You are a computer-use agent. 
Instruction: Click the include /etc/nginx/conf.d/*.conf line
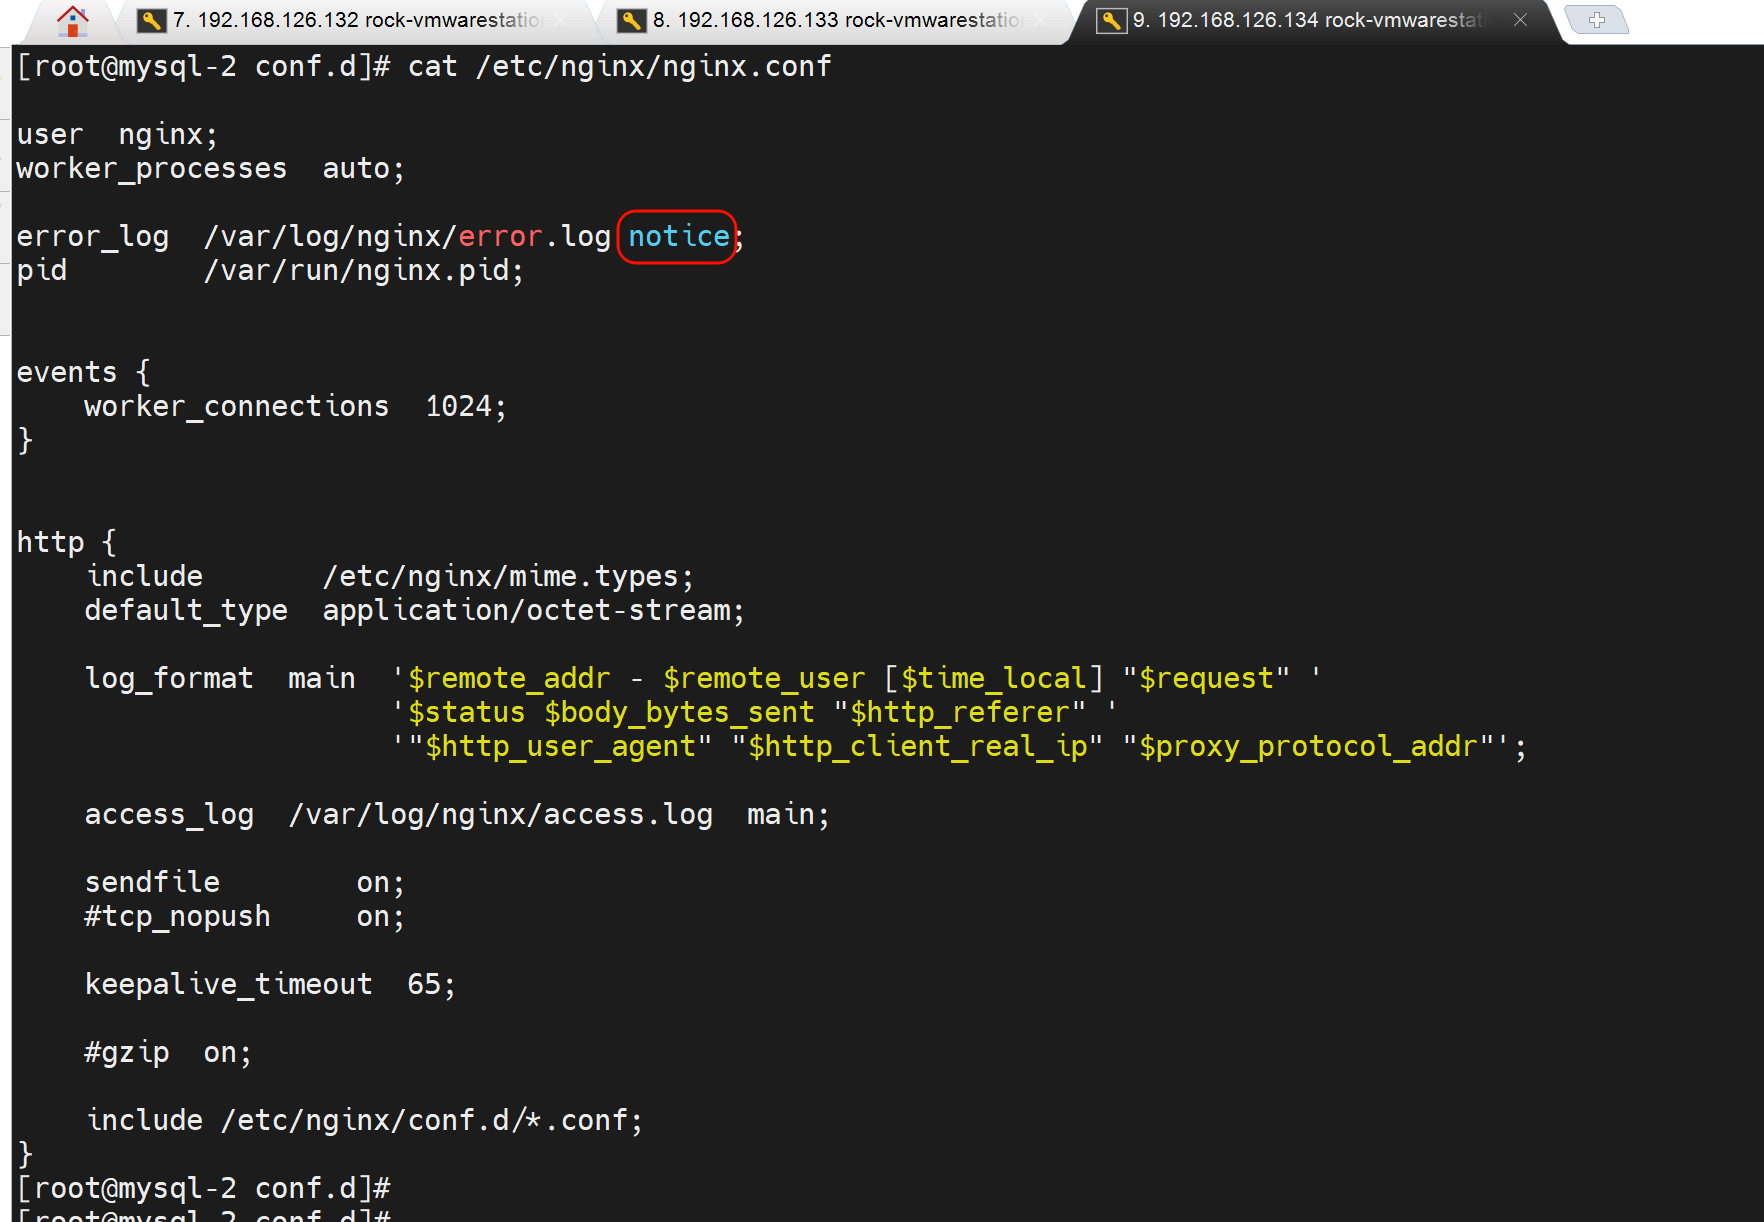(364, 1121)
